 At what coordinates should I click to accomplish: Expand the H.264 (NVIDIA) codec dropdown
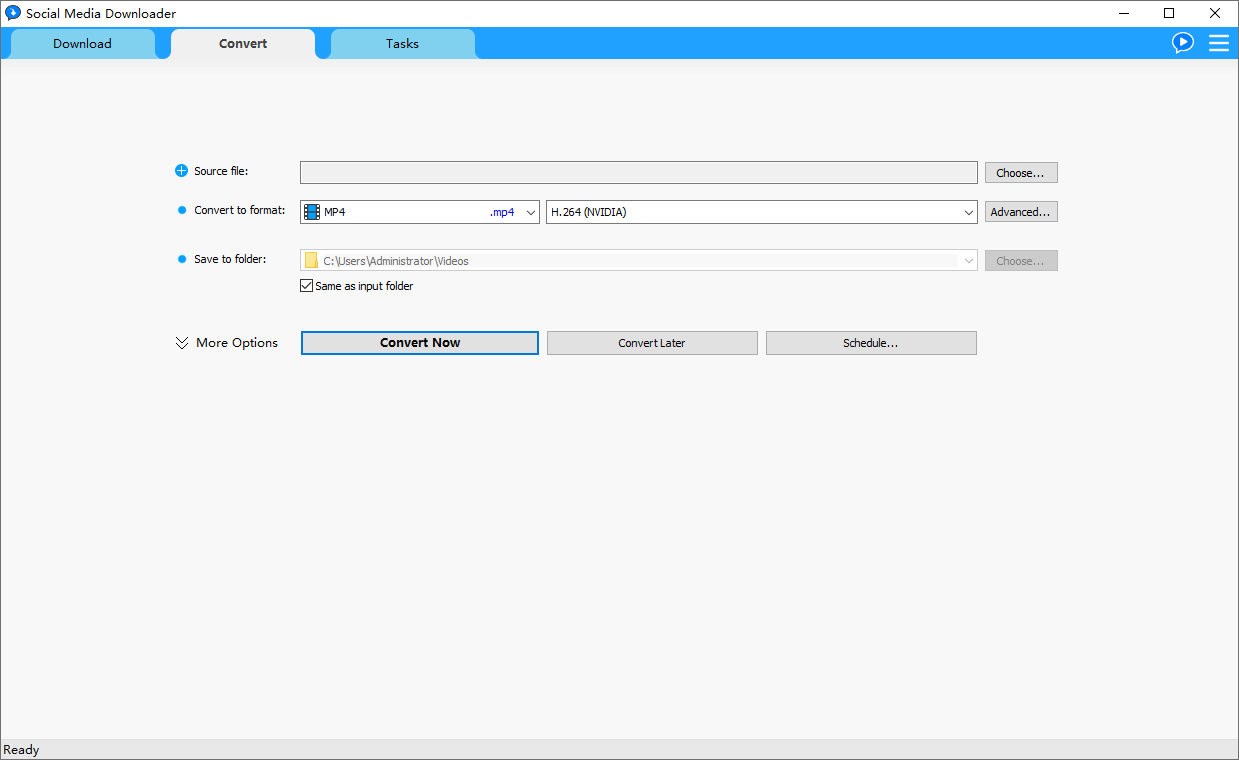pyautogui.click(x=968, y=212)
